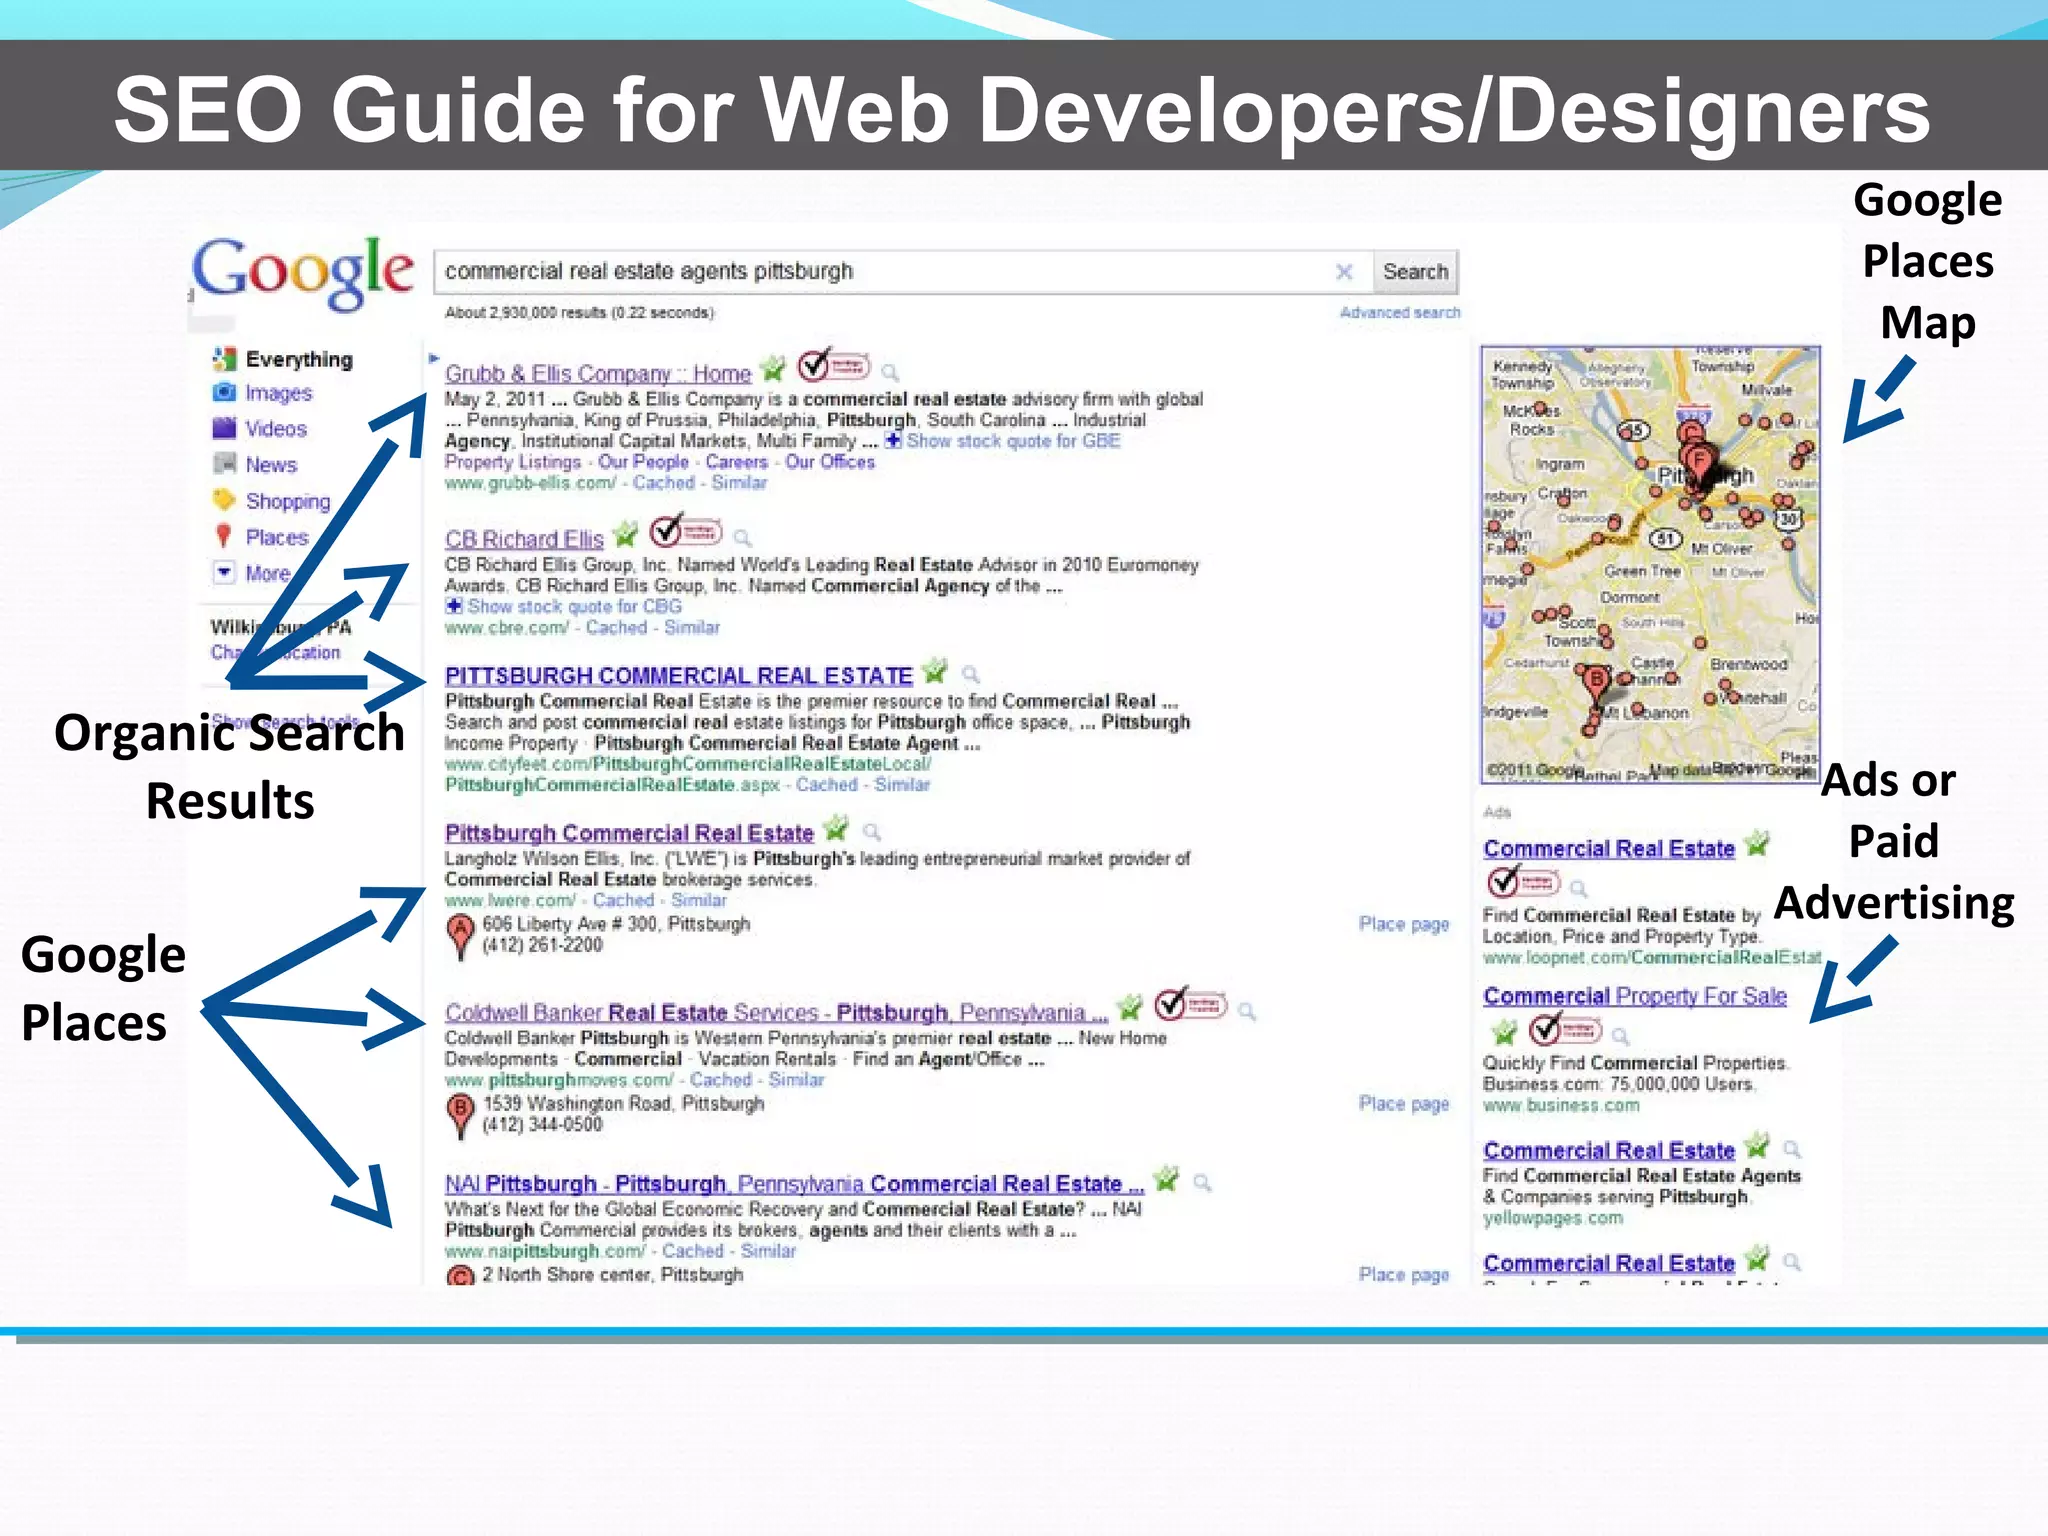Image resolution: width=2048 pixels, height=1536 pixels.
Task: Open www.business.com ad URL
Action: (x=1561, y=1106)
